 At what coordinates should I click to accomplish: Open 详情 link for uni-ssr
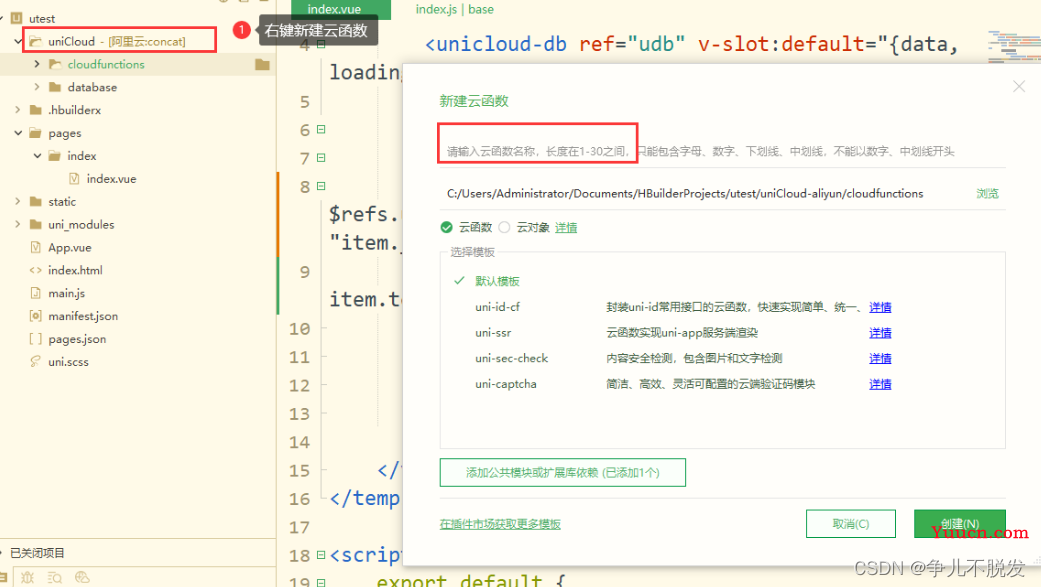point(880,333)
